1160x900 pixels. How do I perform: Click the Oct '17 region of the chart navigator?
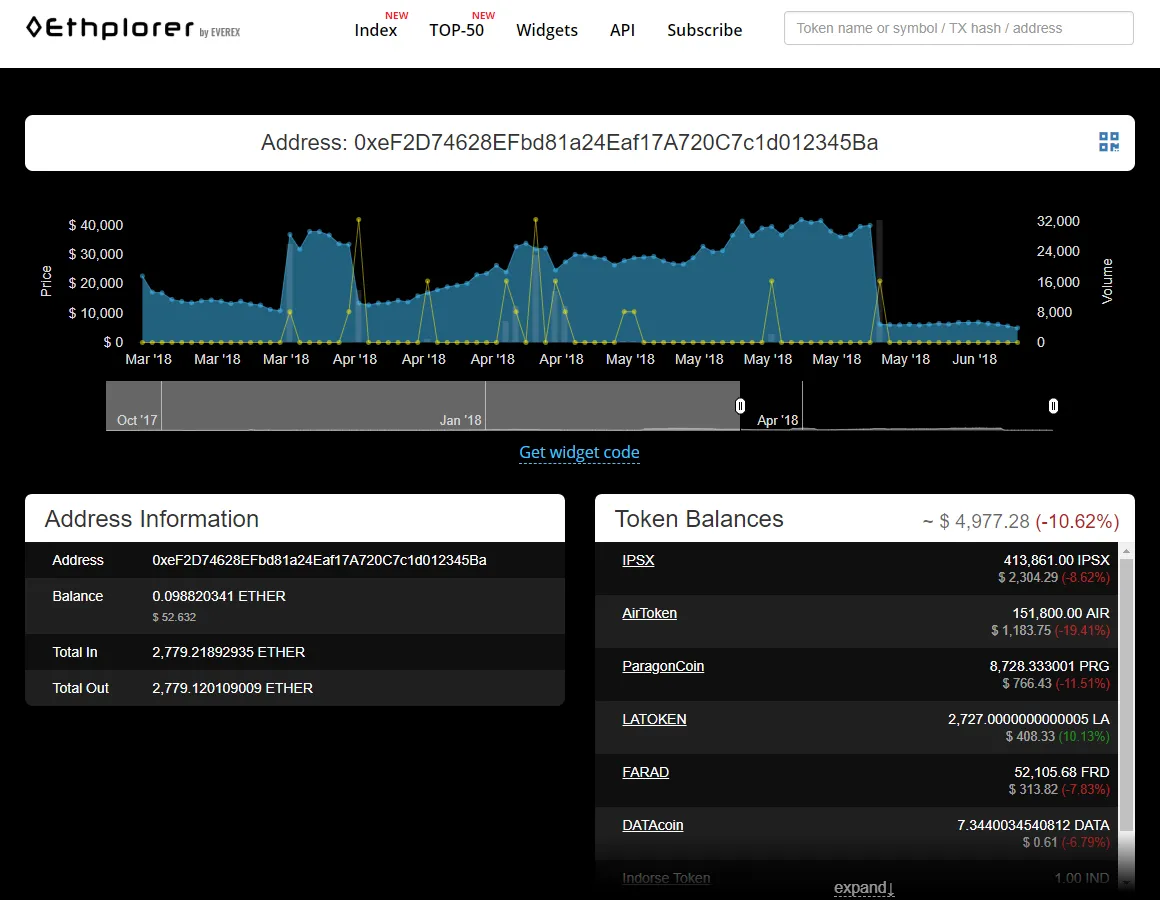(137, 420)
